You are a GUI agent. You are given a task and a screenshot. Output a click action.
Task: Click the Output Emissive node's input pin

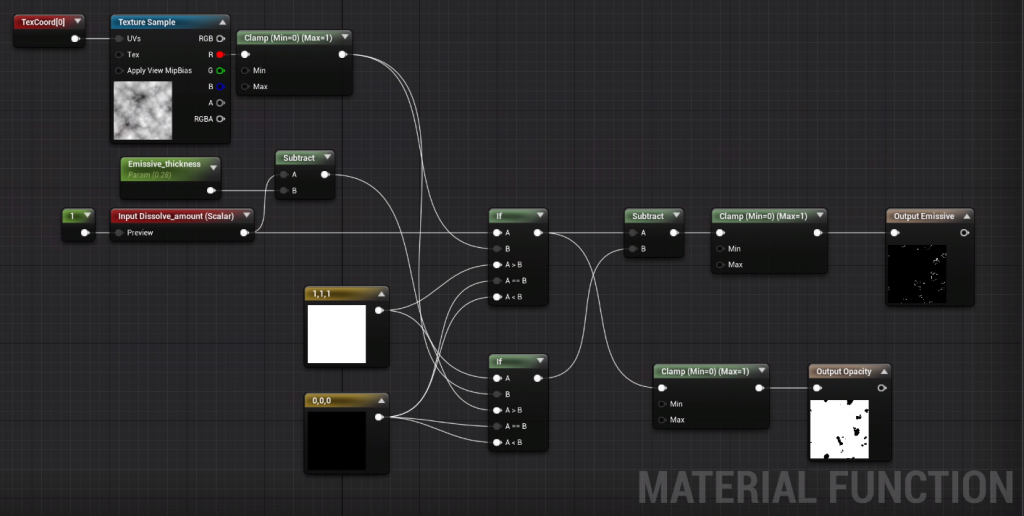pos(896,233)
